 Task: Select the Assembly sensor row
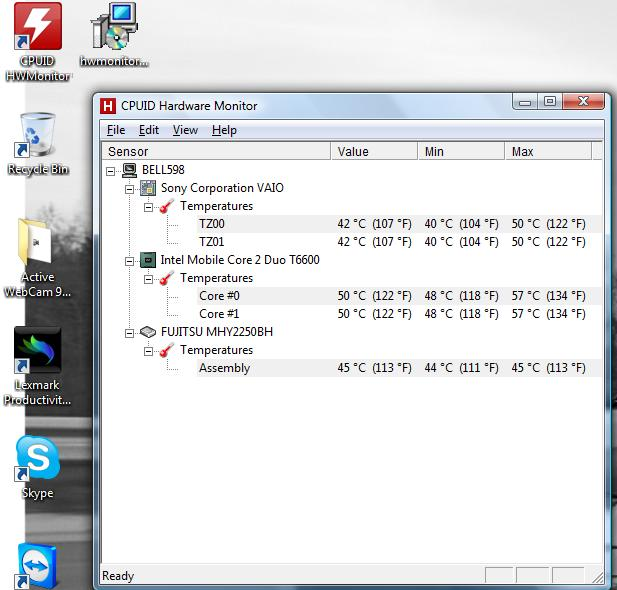point(399,368)
